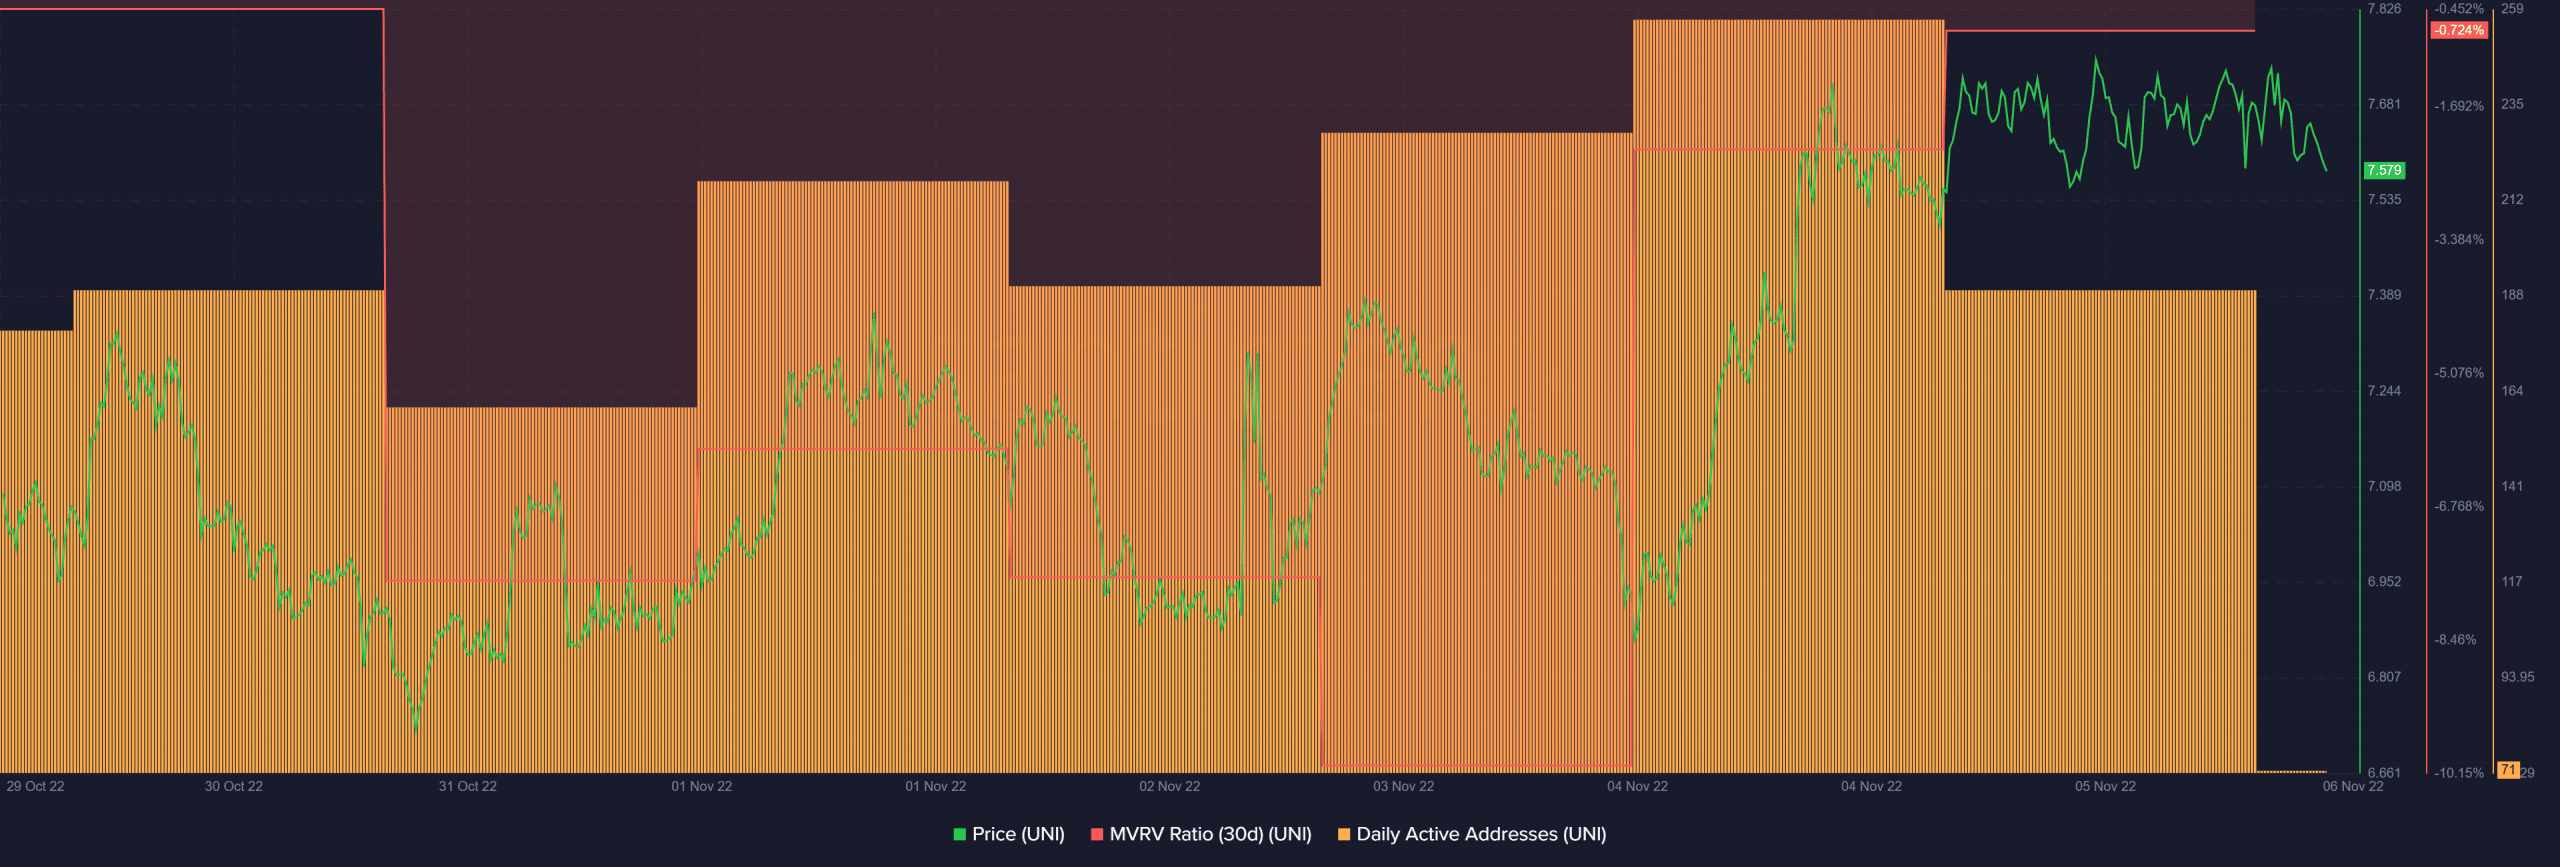Click the red MVRV Ratio legend color square
The image size is (2560, 867).
click(x=1097, y=834)
